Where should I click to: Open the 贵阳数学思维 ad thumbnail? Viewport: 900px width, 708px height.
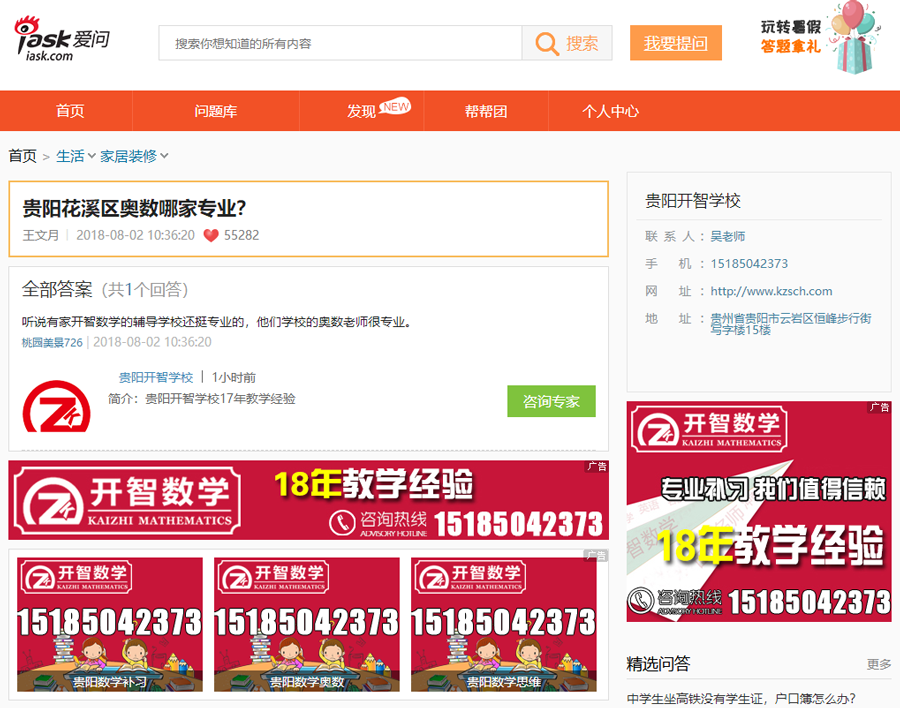pos(503,624)
